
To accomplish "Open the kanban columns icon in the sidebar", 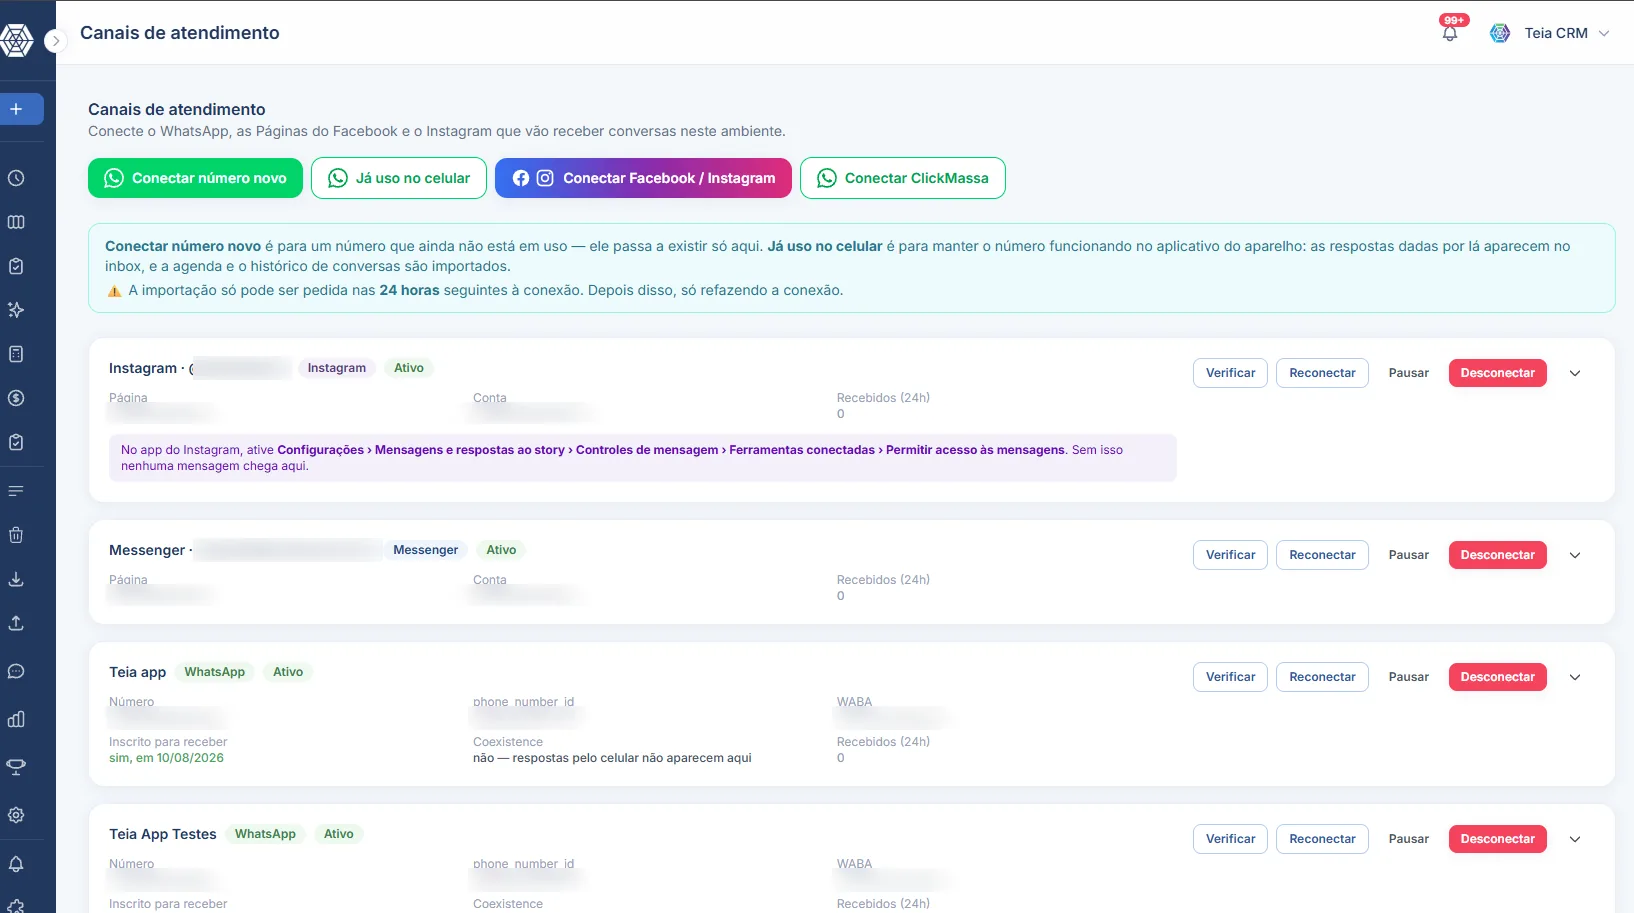I will [16, 222].
